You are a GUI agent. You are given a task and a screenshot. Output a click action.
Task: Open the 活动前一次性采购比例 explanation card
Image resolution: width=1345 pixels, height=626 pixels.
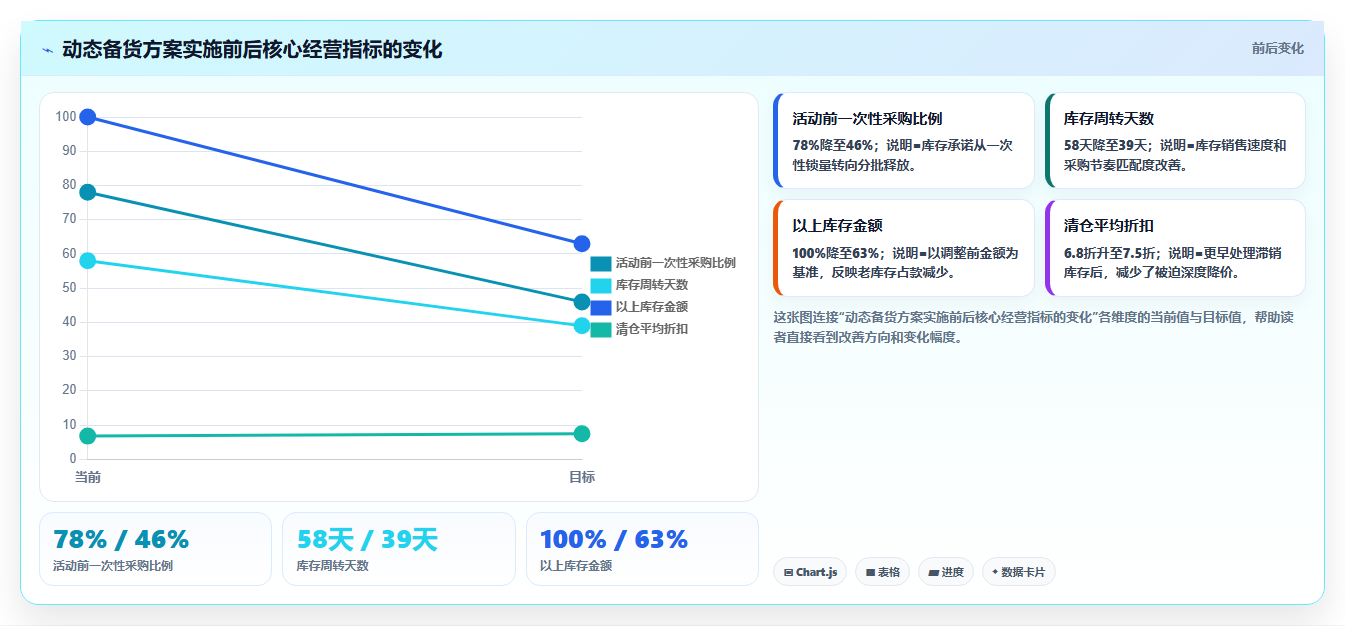pyautogui.click(x=903, y=141)
